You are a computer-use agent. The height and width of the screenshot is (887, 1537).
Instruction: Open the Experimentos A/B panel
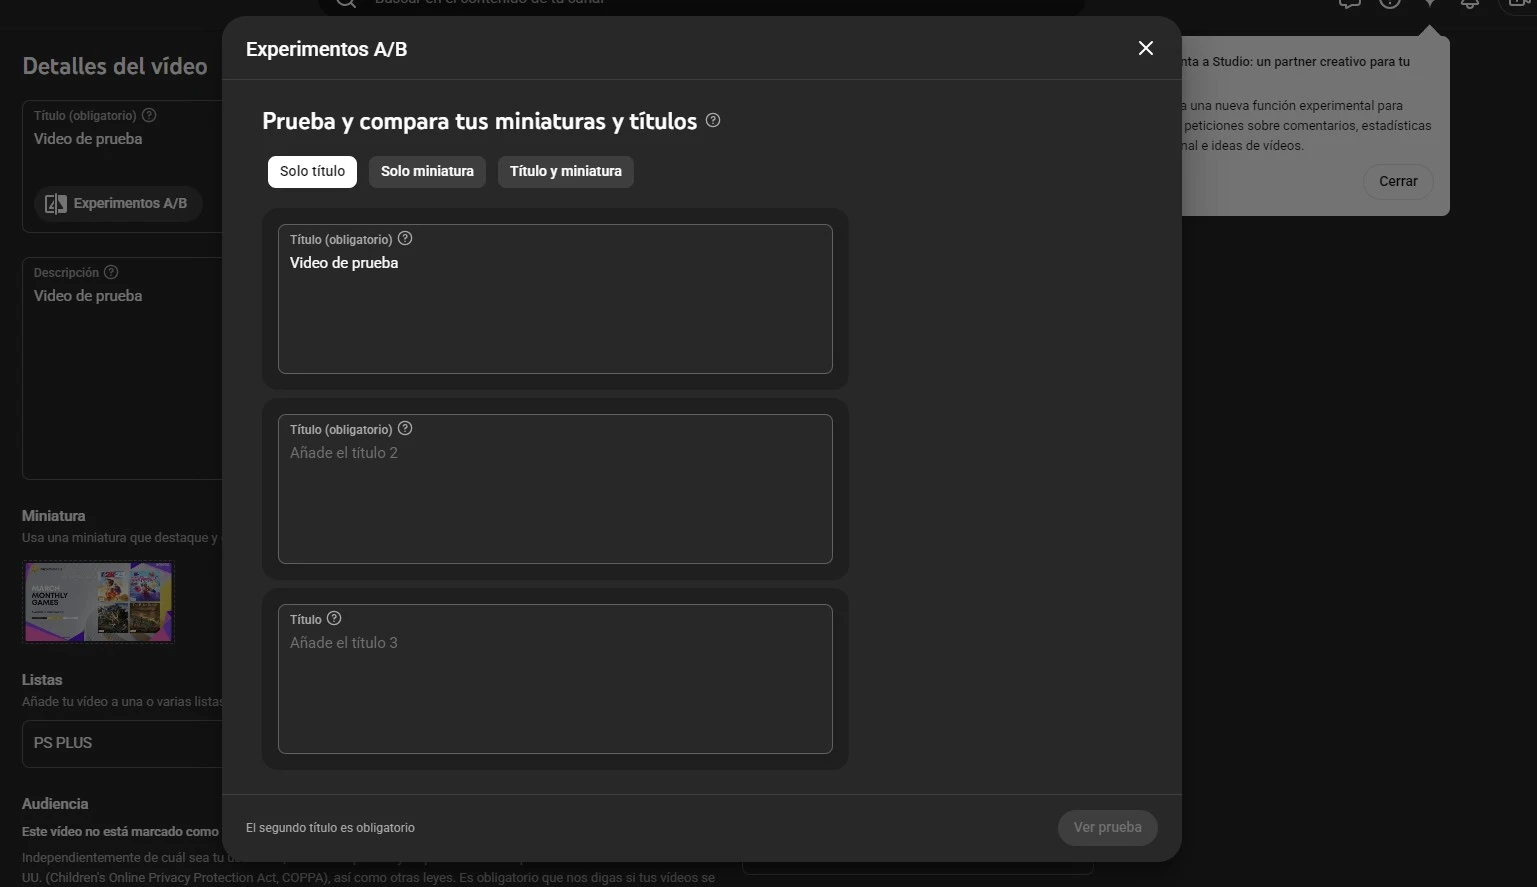pyautogui.click(x=117, y=203)
